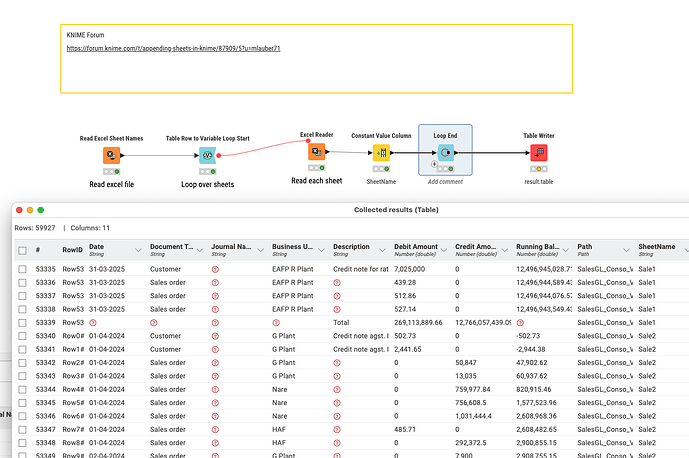Click missing Journal Name icon in row 53348

(215, 443)
